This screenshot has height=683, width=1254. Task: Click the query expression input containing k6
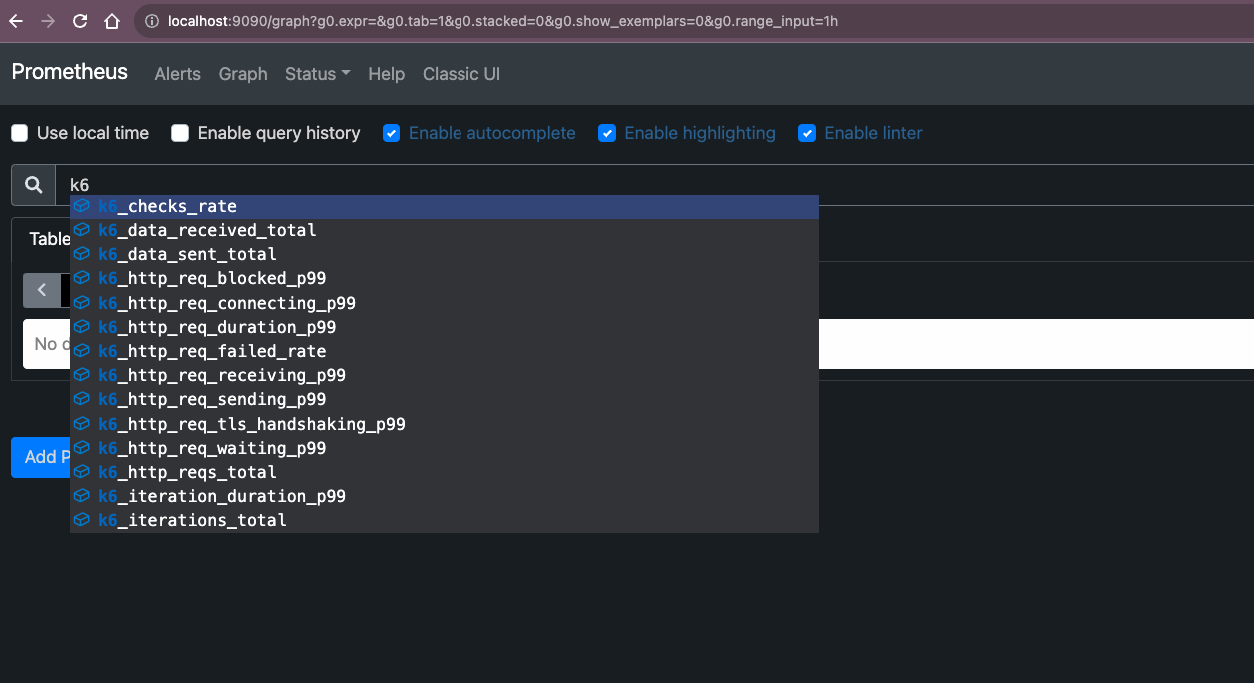[x=654, y=185]
